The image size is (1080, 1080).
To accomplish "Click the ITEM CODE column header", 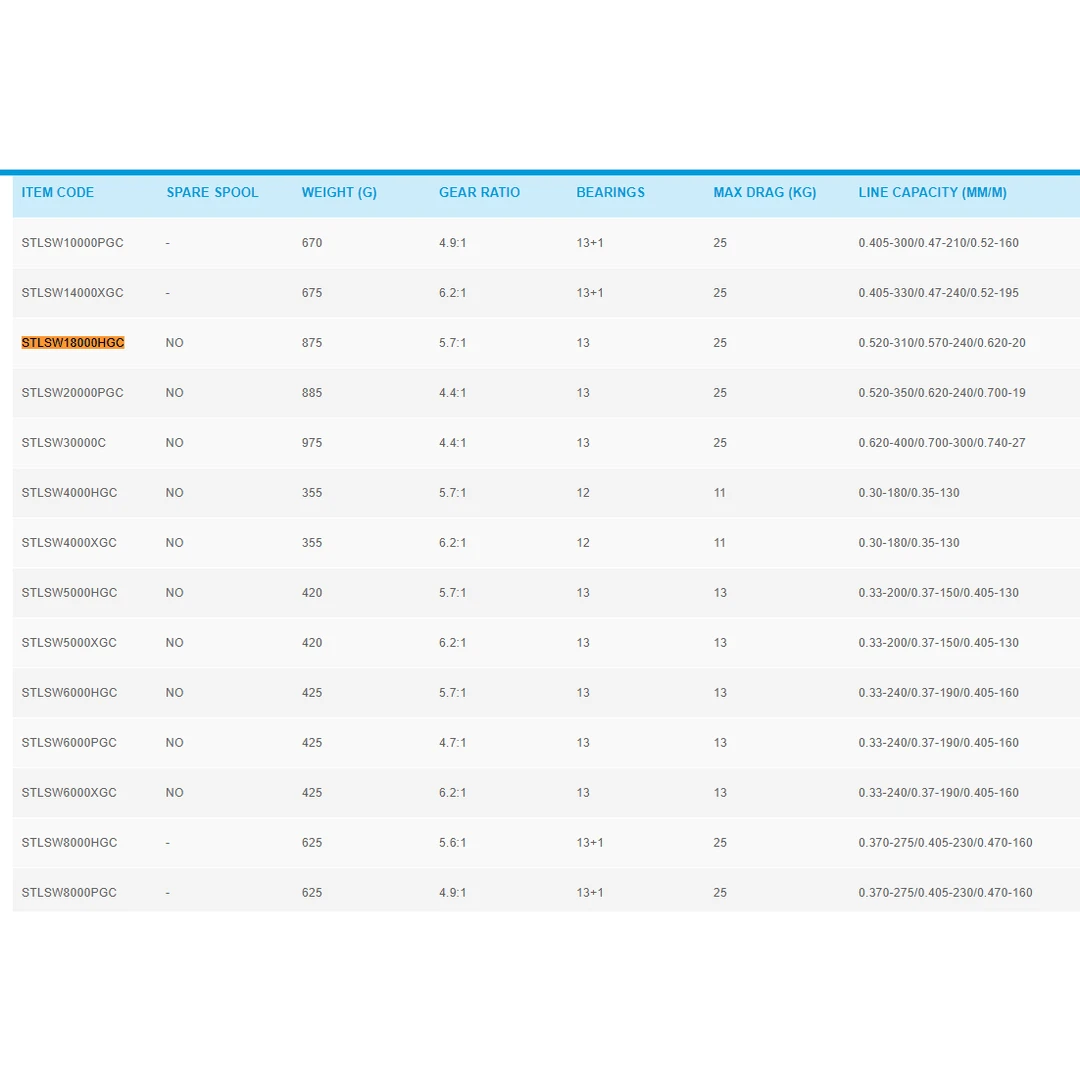I will click(x=58, y=192).
